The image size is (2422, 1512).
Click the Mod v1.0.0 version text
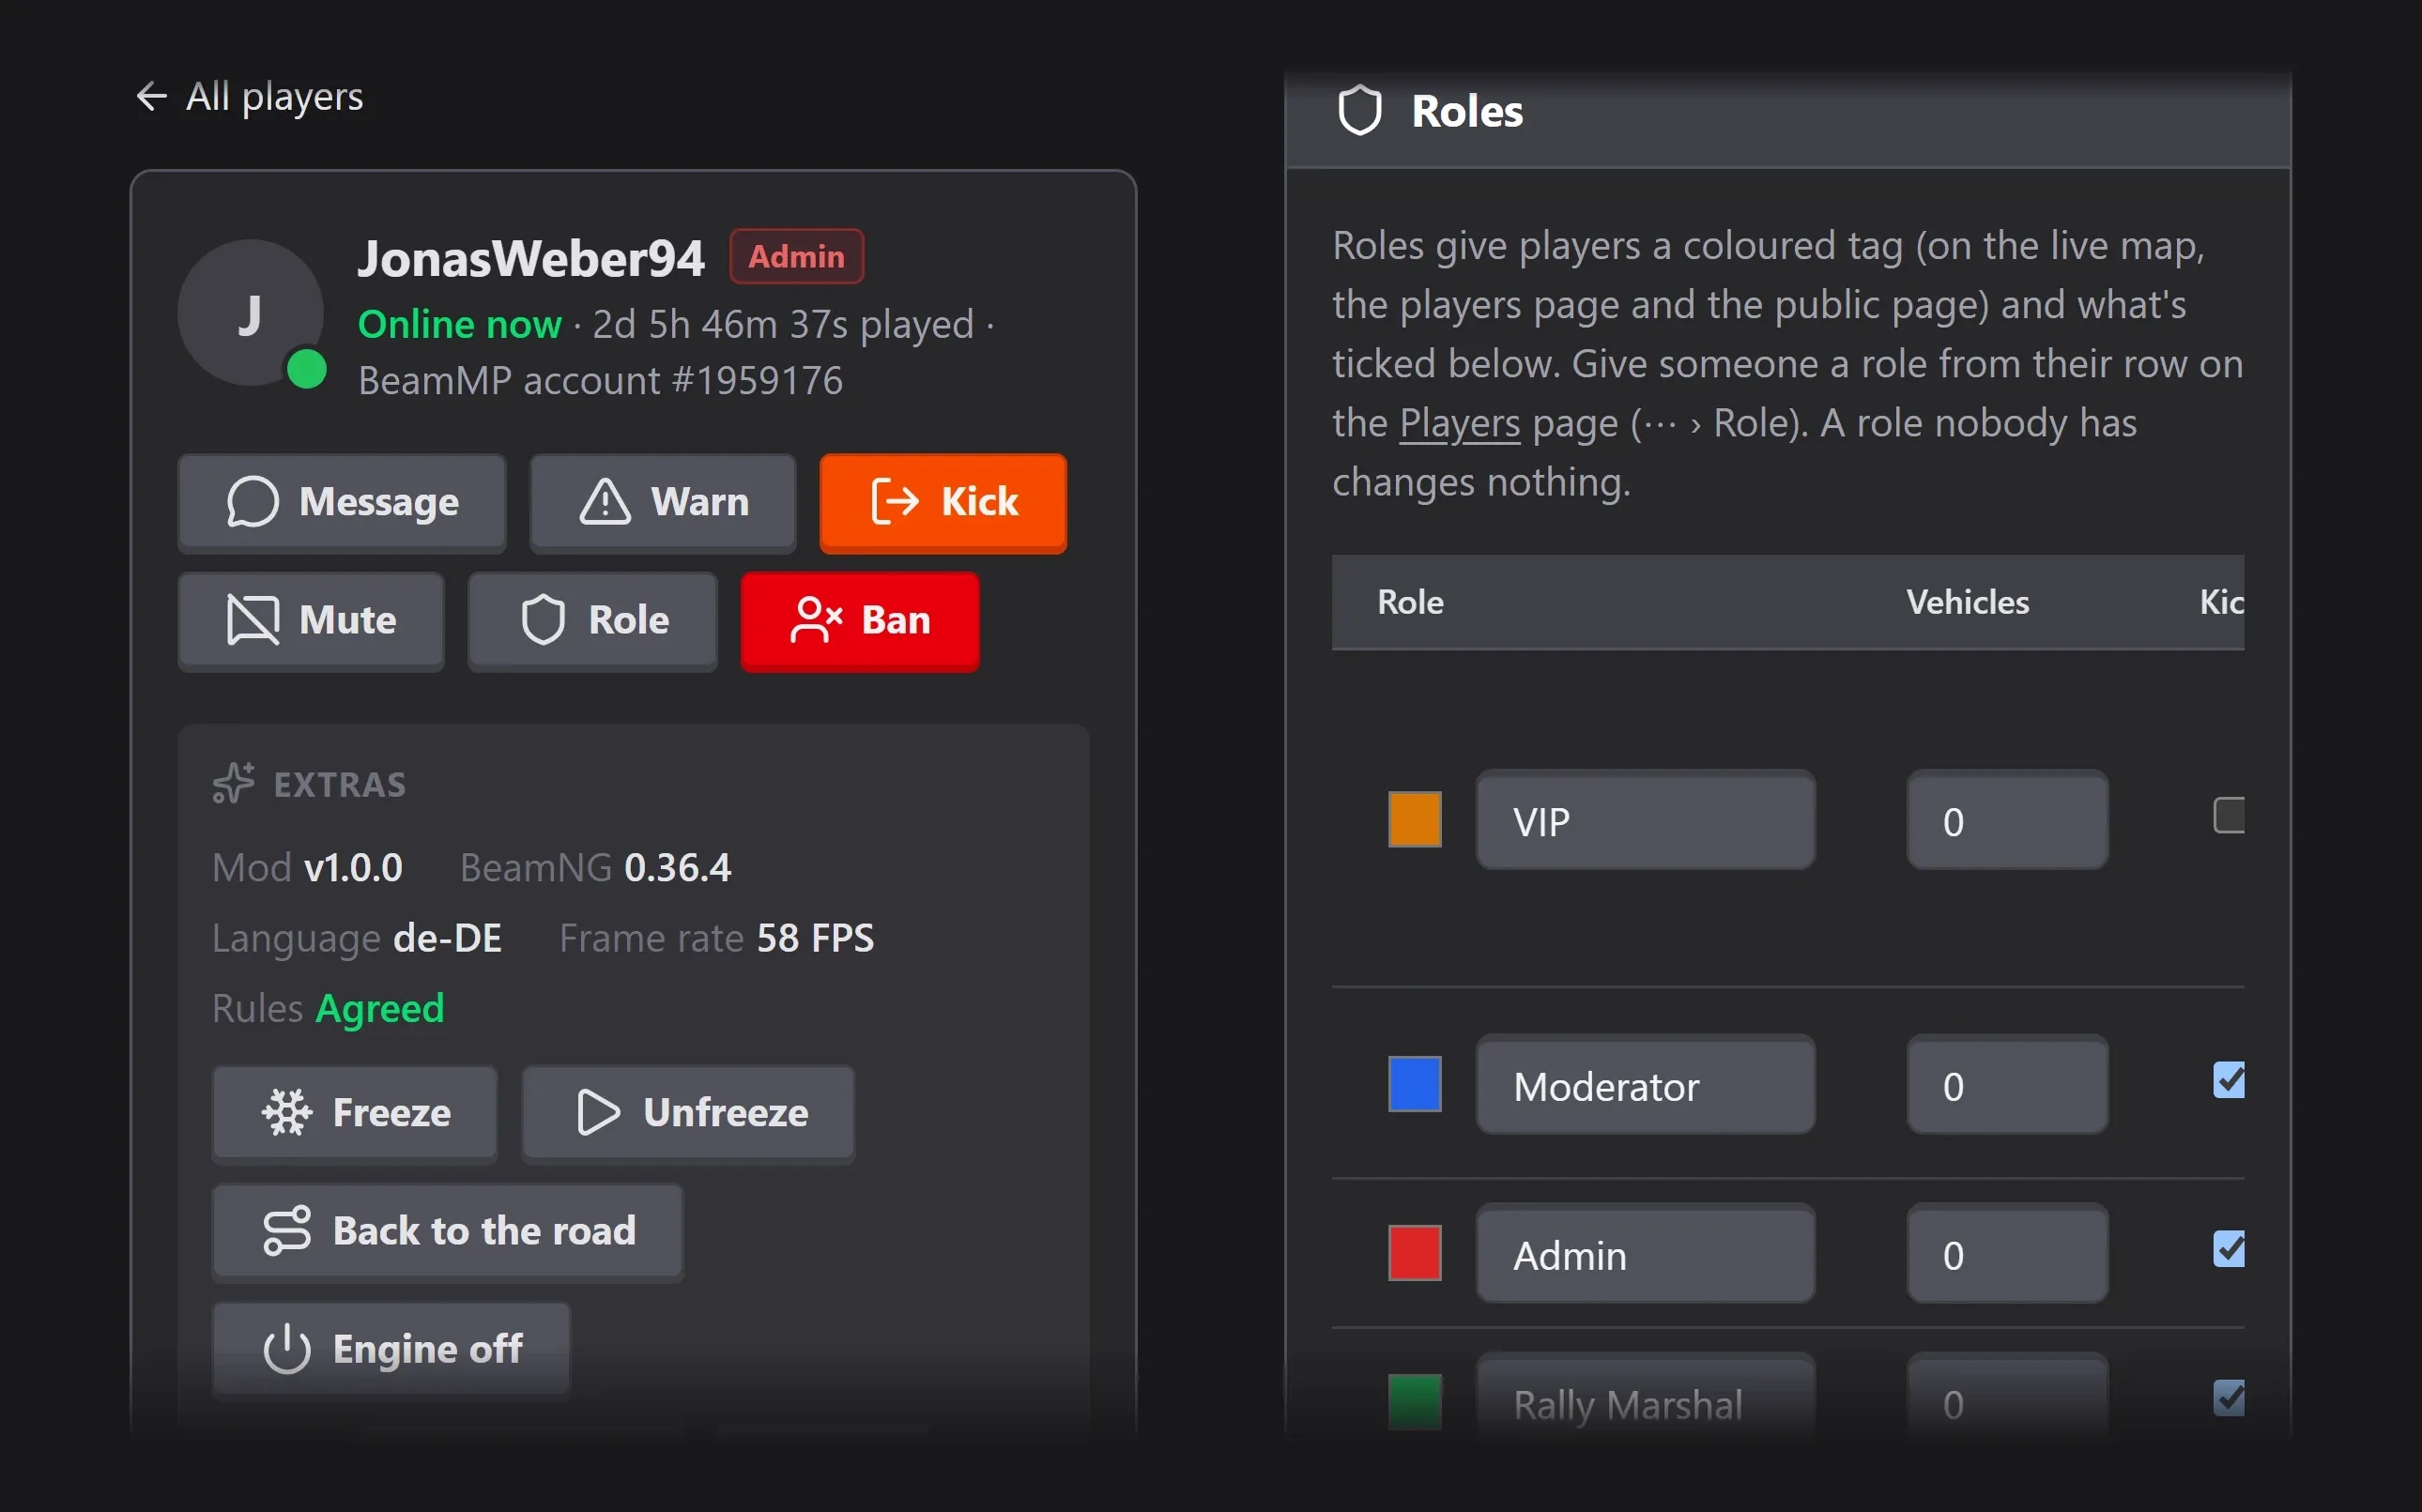[x=307, y=867]
